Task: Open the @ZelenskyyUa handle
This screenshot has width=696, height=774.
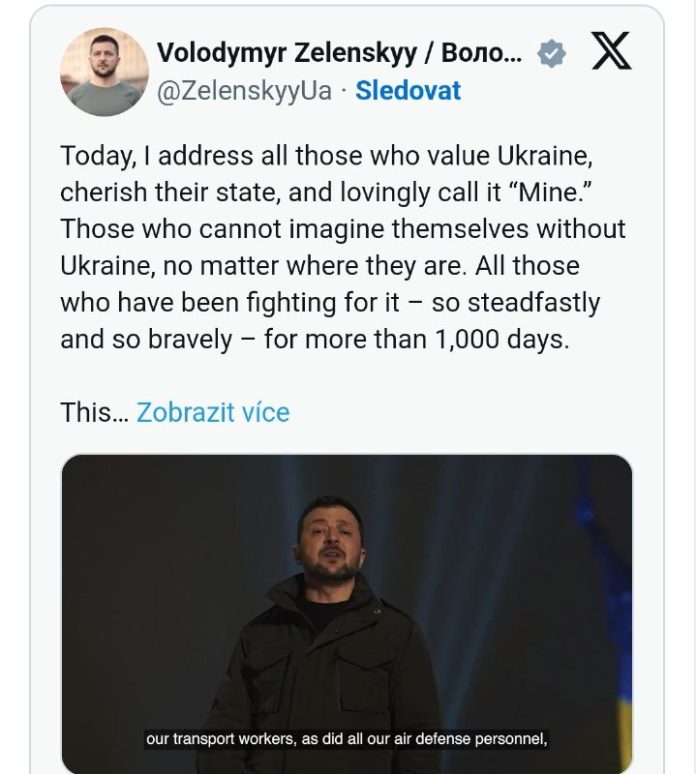Action: pyautogui.click(x=243, y=91)
